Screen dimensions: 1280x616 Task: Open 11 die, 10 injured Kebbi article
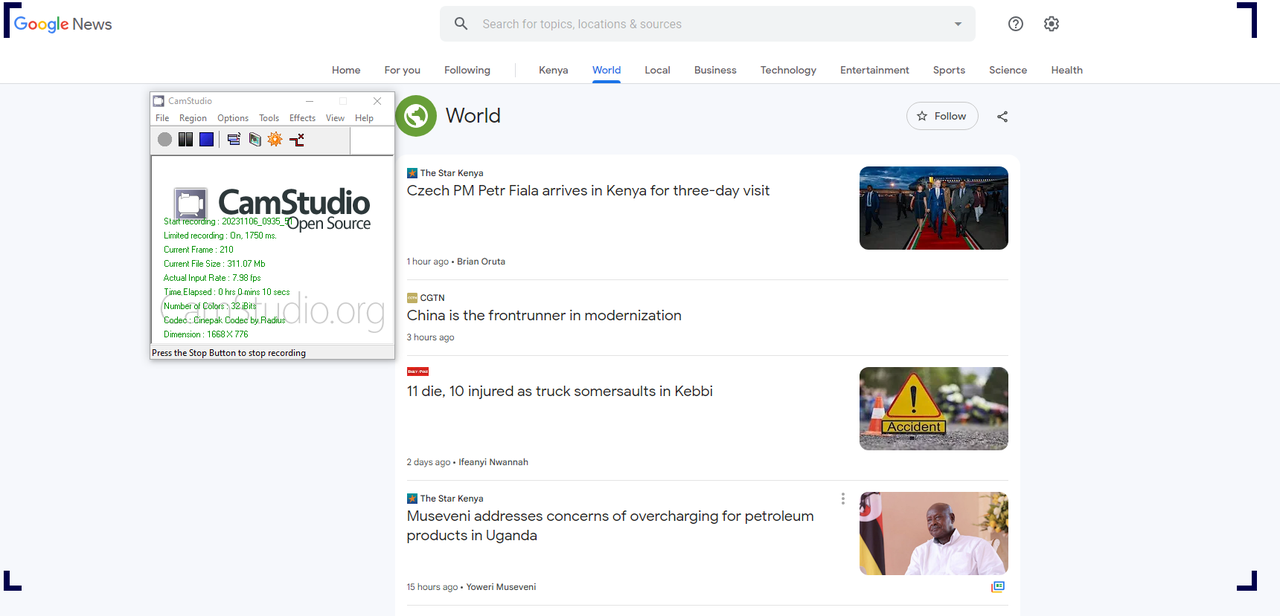pyautogui.click(x=560, y=391)
